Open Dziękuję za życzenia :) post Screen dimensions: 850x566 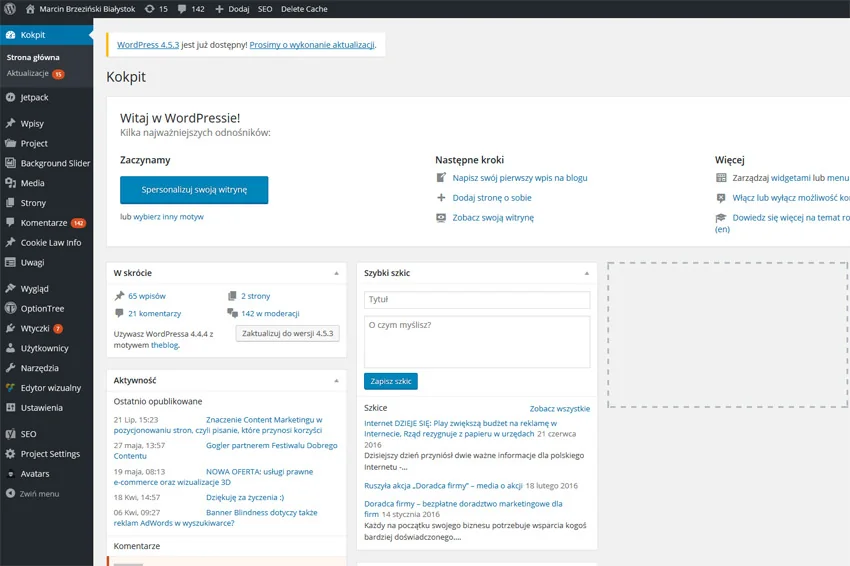pos(245,498)
